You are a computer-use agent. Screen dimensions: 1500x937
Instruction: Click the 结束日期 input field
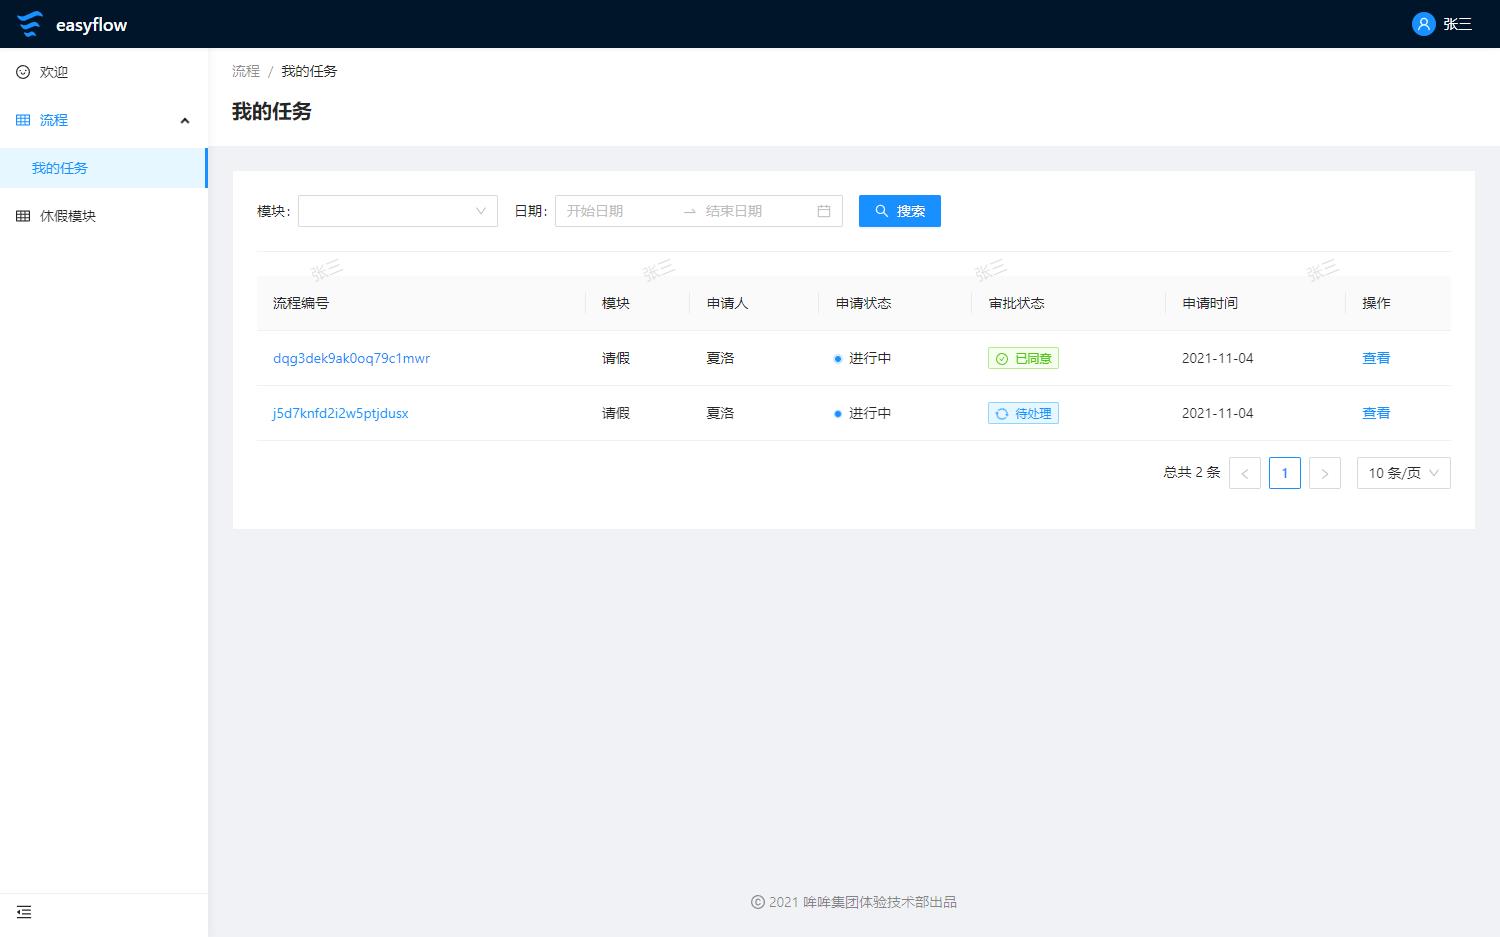[x=756, y=211]
